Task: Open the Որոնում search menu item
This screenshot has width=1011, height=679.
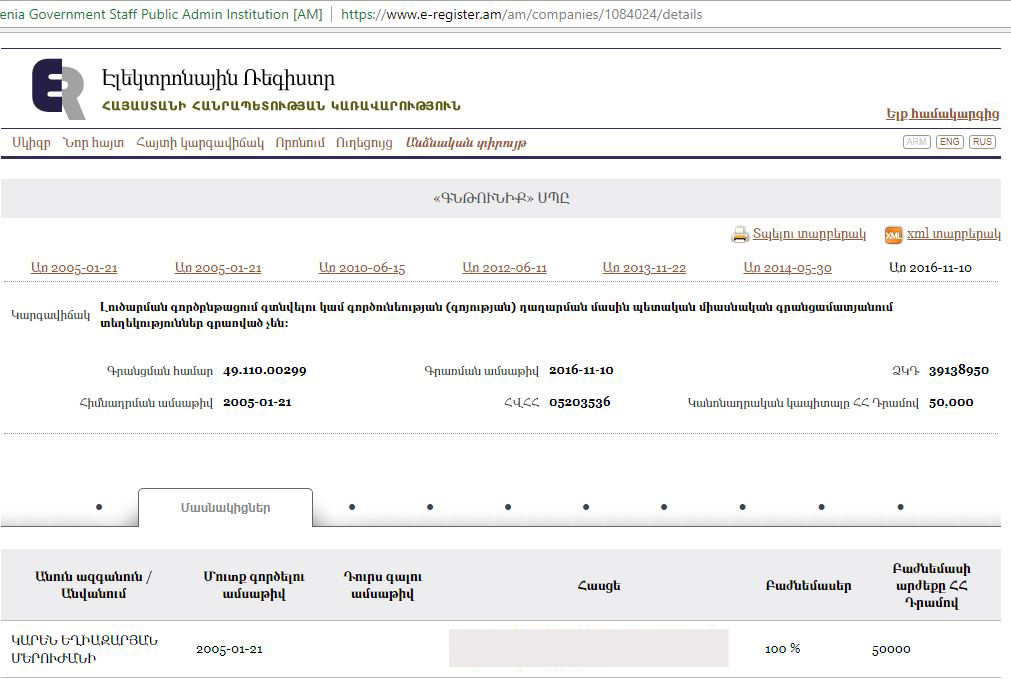Action: pos(300,143)
